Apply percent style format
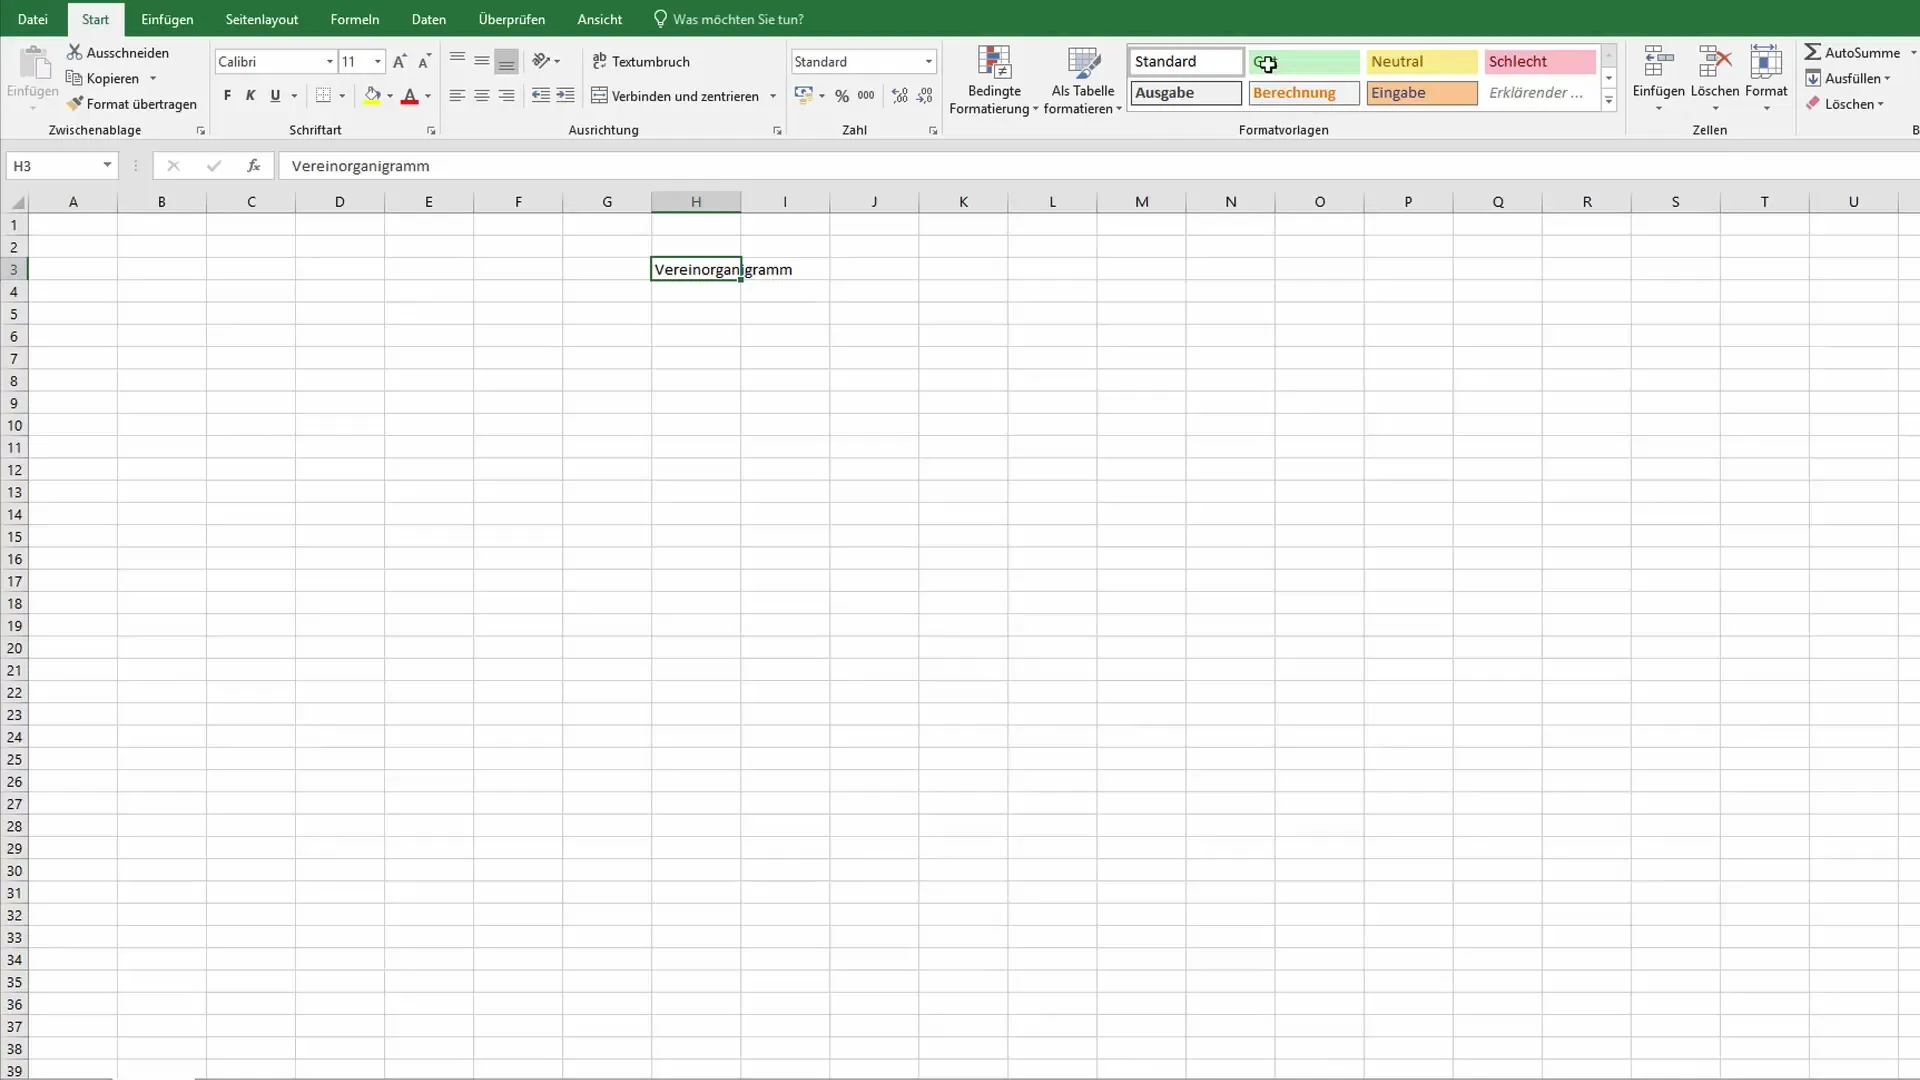The image size is (1920, 1080). pyautogui.click(x=842, y=96)
